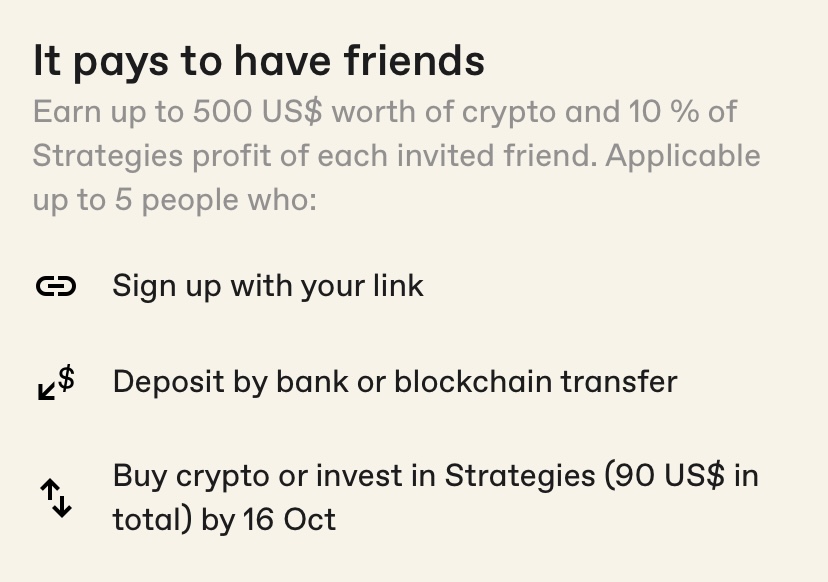
Task: Tap the diagonal arrow of deposit icon
Action: coord(46,391)
